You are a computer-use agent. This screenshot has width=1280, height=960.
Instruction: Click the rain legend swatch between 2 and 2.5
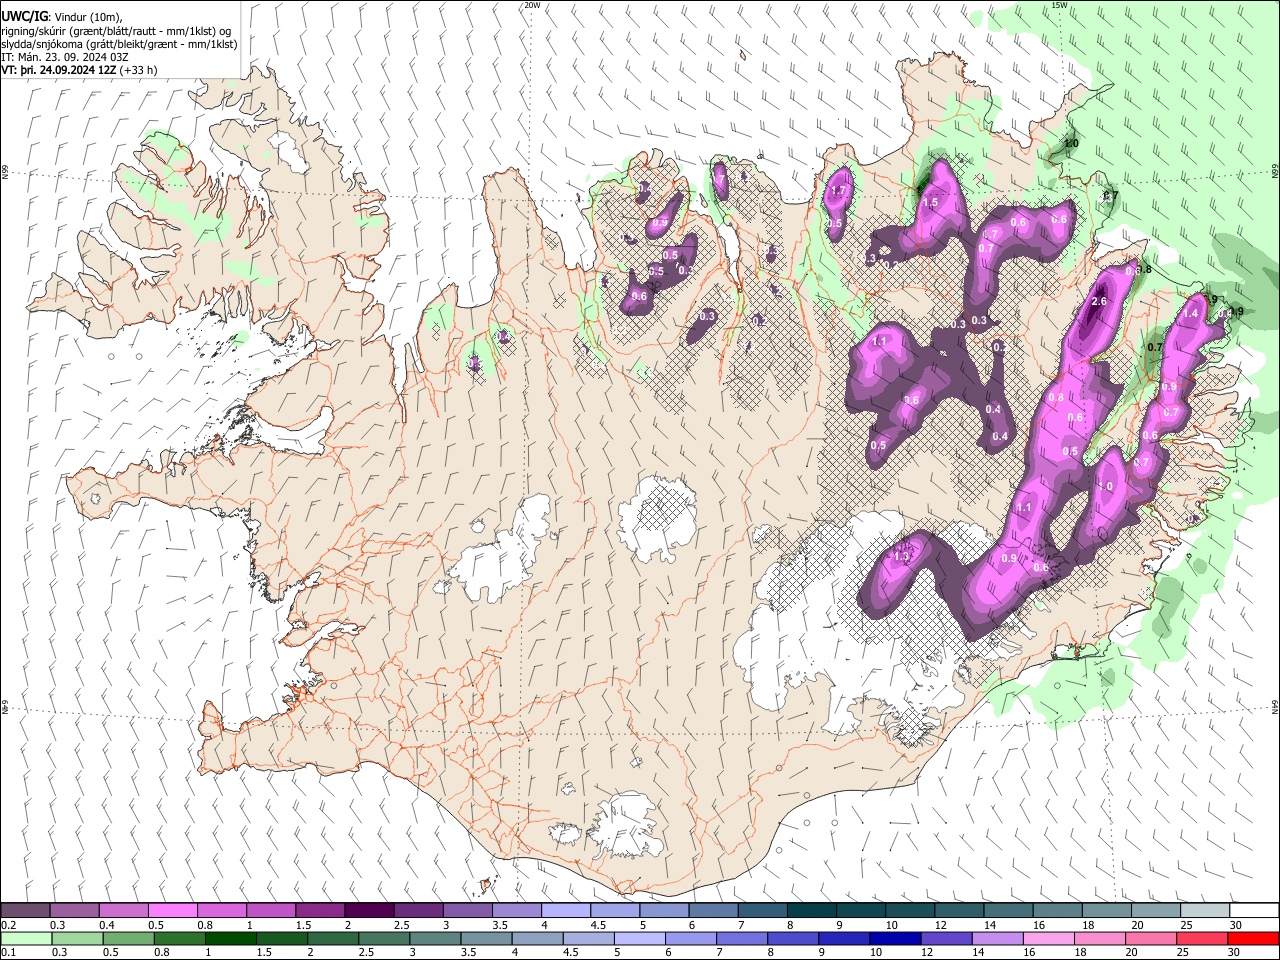pos(332,939)
